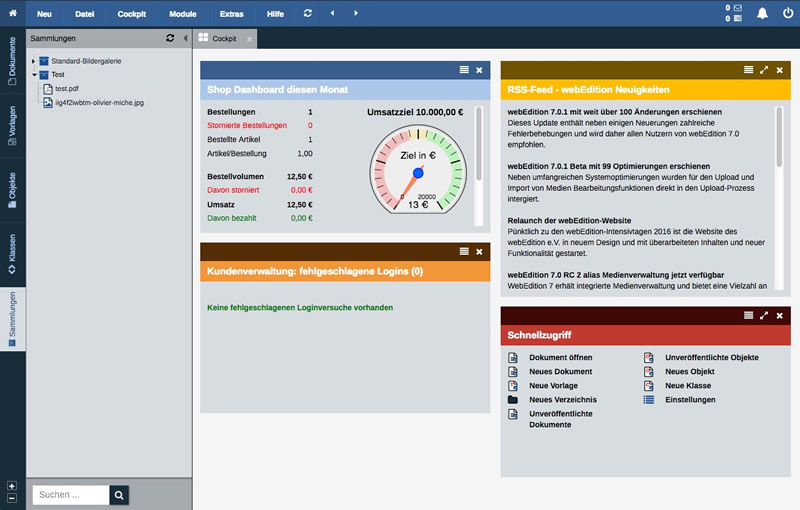Open webEdition 7.0 RC 2 news item

[x=615, y=275]
